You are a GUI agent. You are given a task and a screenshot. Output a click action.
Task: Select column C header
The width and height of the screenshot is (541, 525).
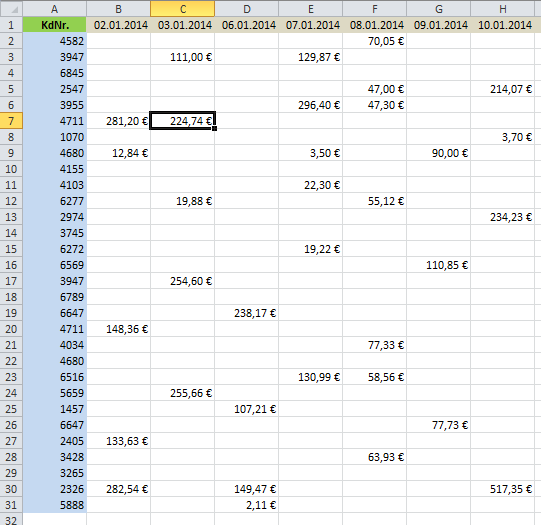(183, 9)
